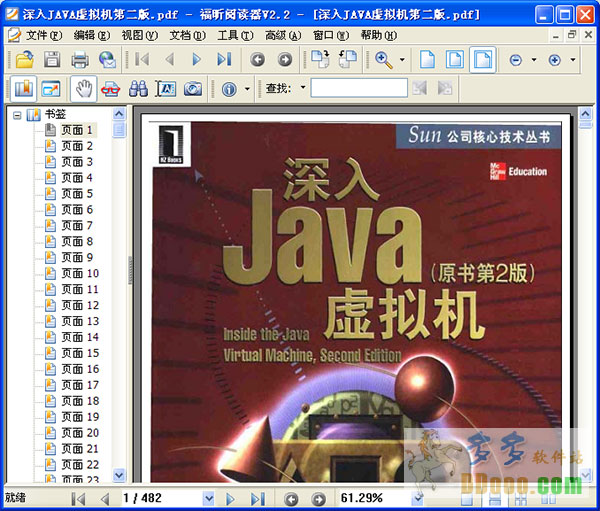The width and height of the screenshot is (600, 511).
Task: Click the 1 / 482 page number field
Action: point(163,498)
